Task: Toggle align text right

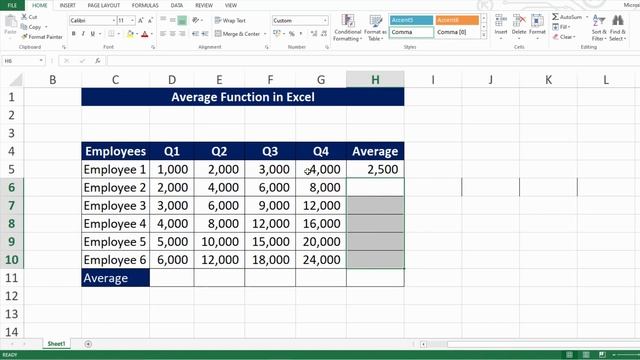Action: click(x=182, y=34)
